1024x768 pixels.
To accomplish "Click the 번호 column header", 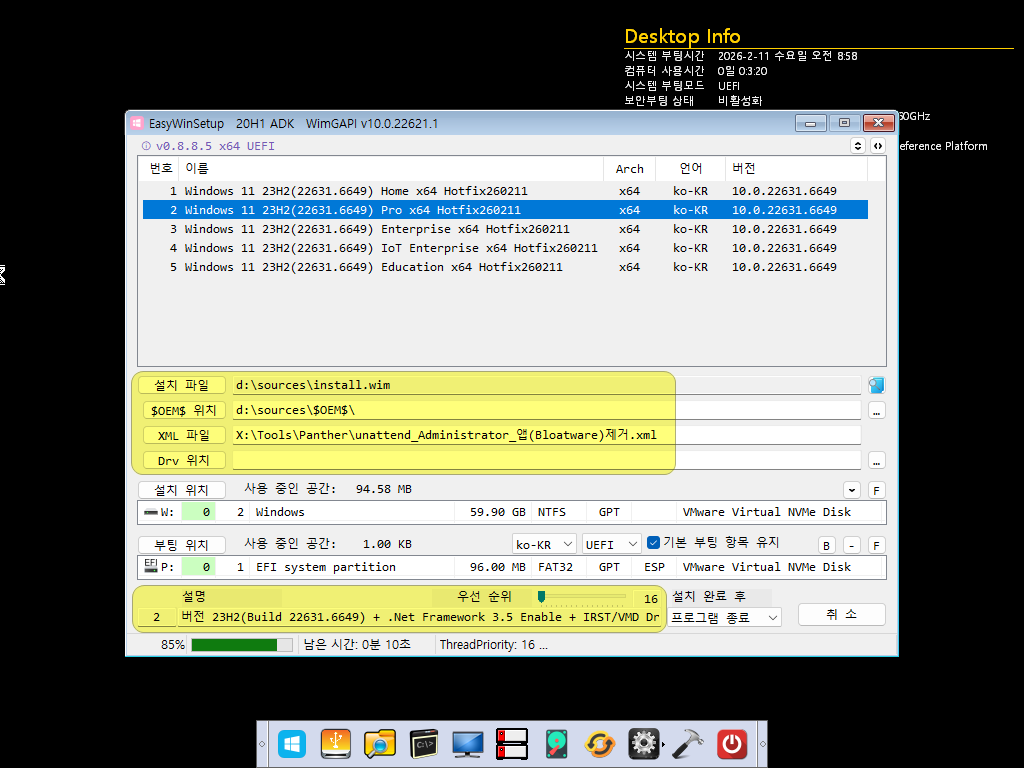I will pos(161,168).
